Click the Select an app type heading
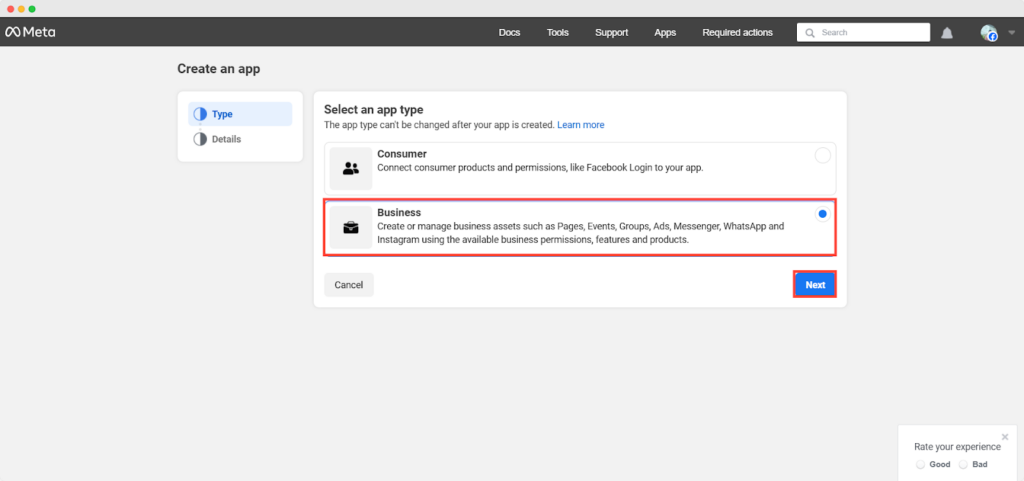The width and height of the screenshot is (1024, 481). [374, 110]
